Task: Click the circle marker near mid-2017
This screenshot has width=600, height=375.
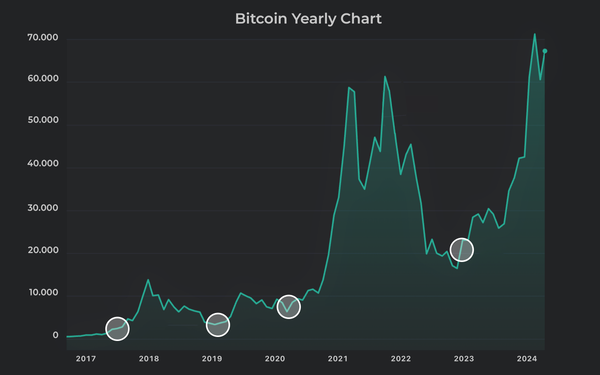Action: (x=117, y=329)
